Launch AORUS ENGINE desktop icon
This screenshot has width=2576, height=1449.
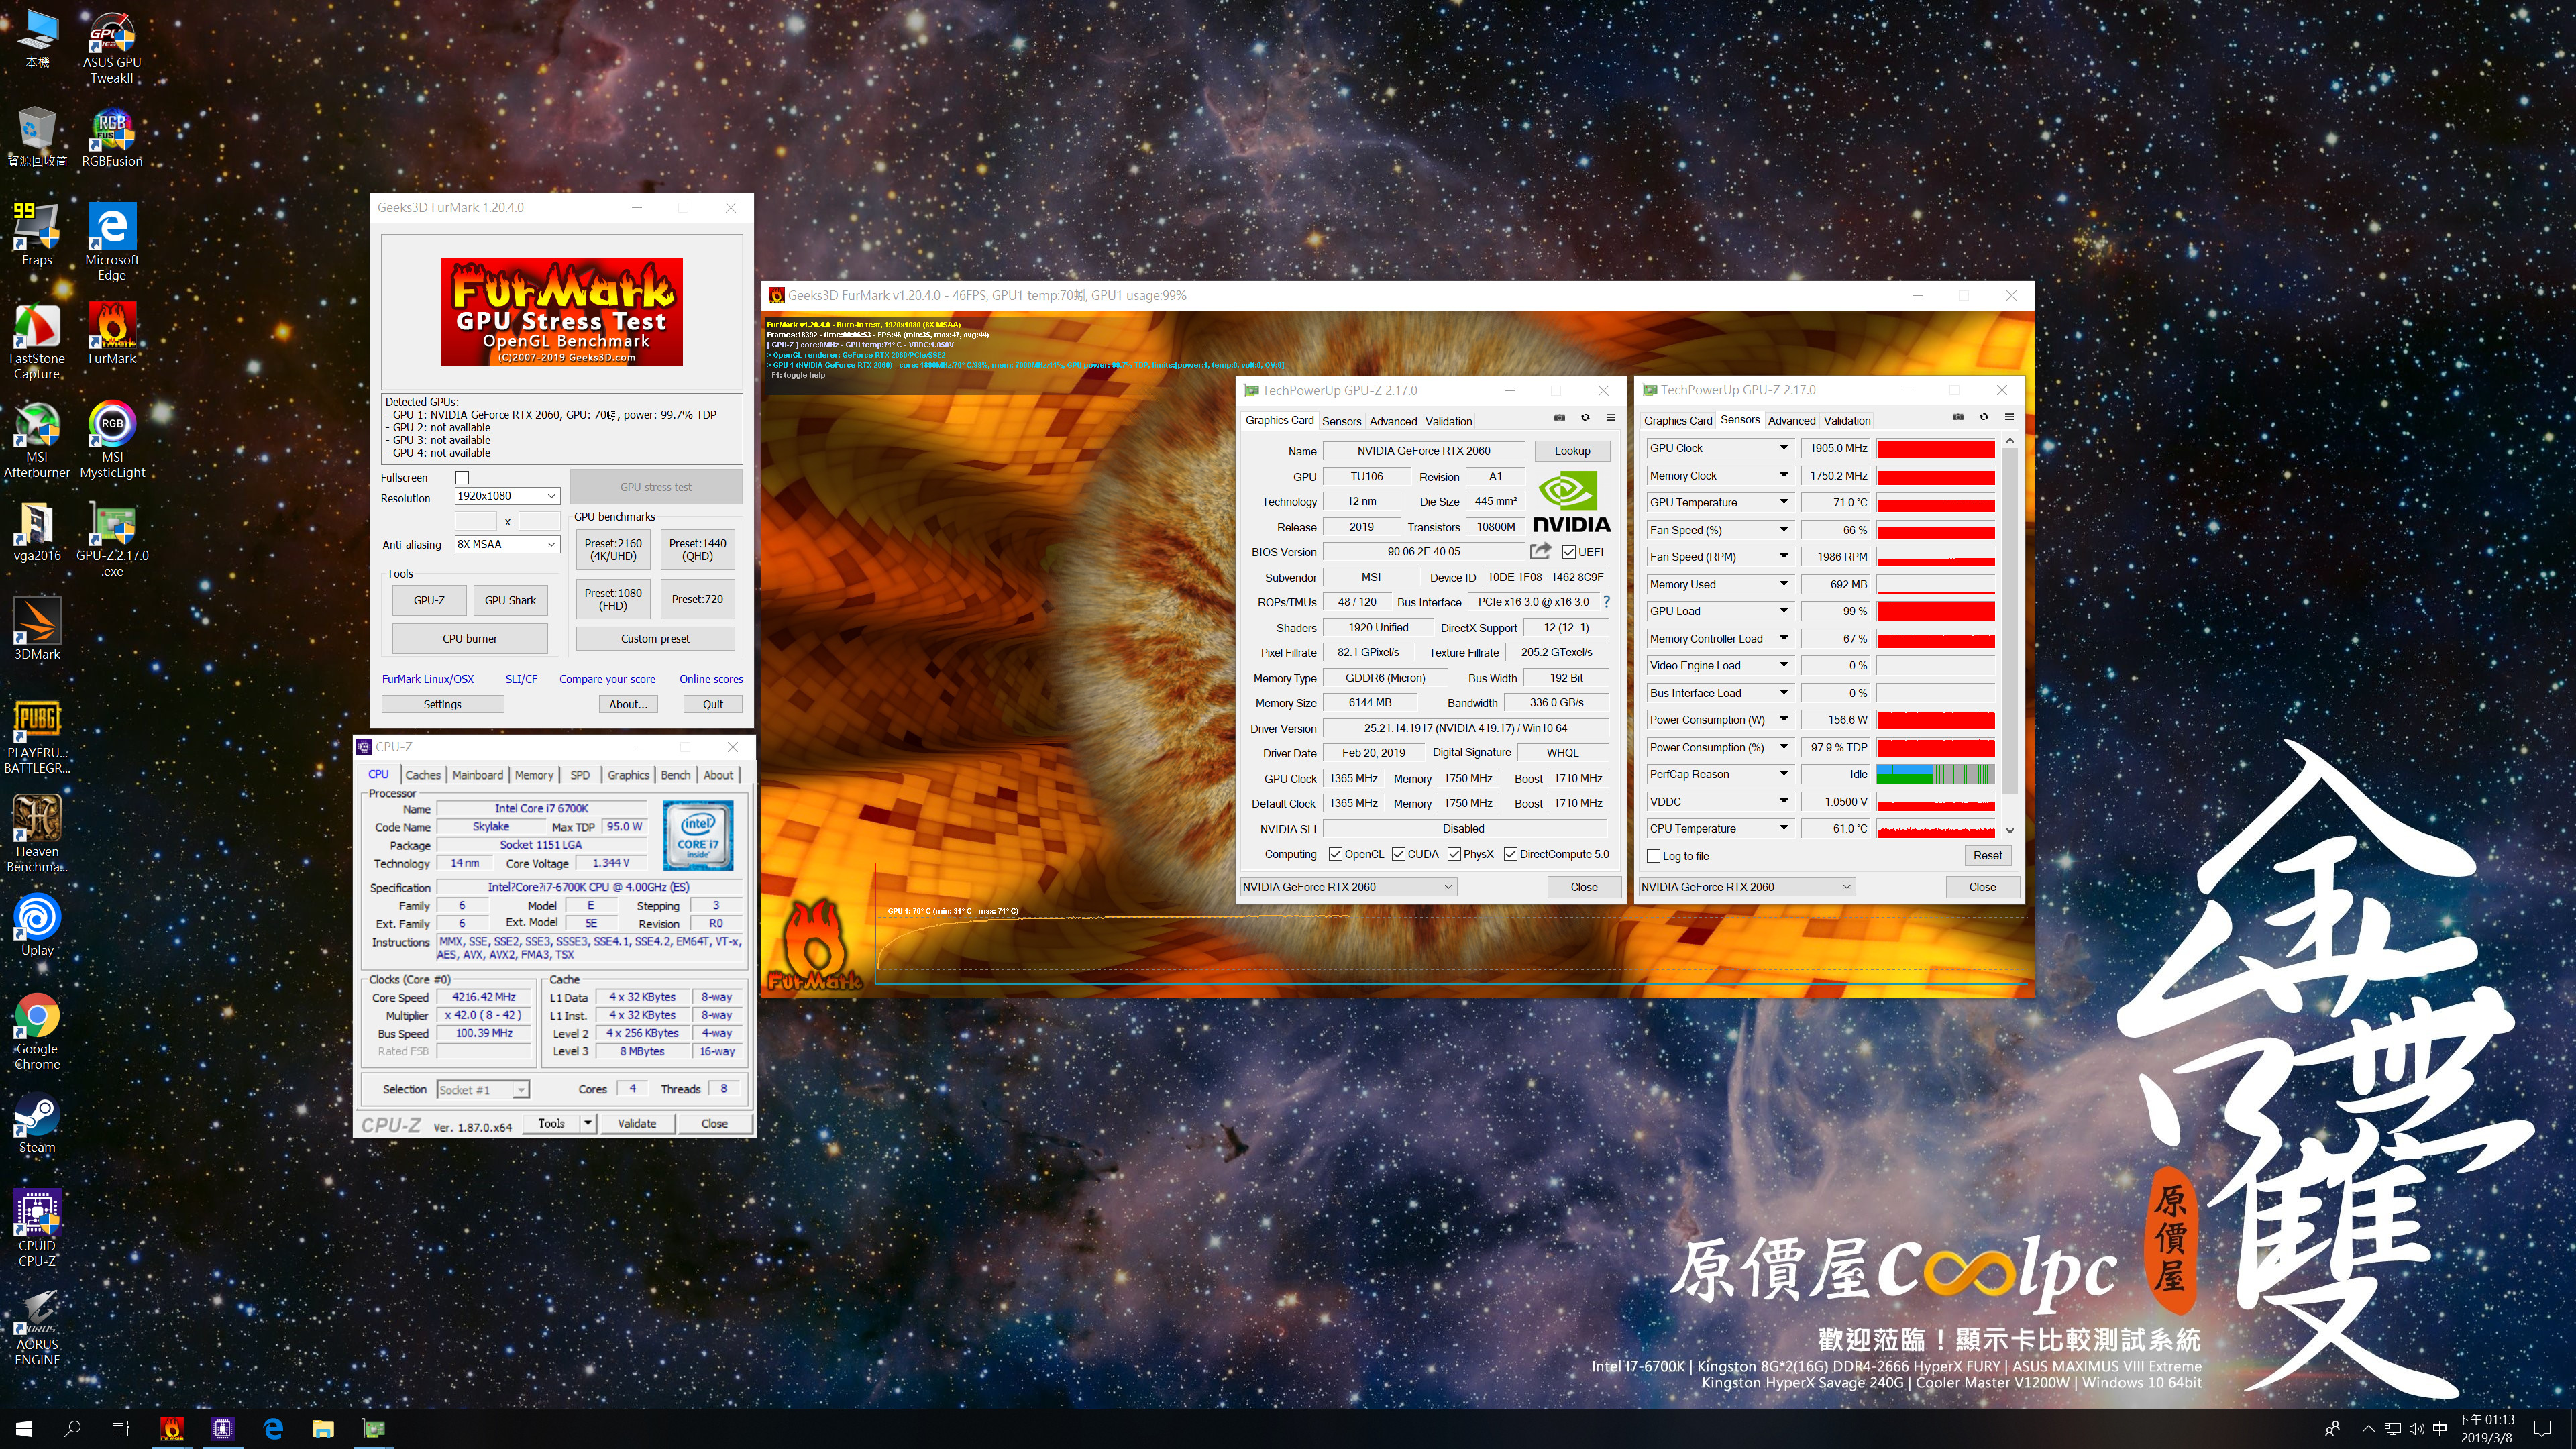point(37,1328)
